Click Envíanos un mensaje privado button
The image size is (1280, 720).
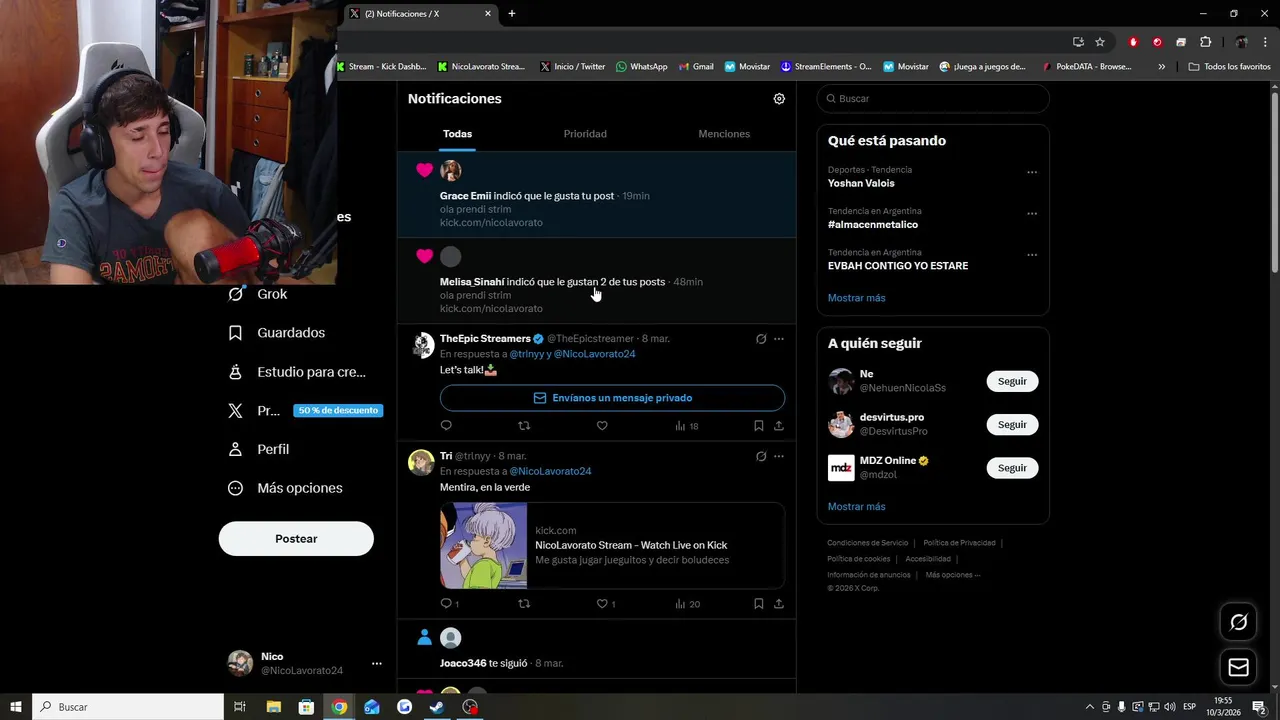click(612, 398)
